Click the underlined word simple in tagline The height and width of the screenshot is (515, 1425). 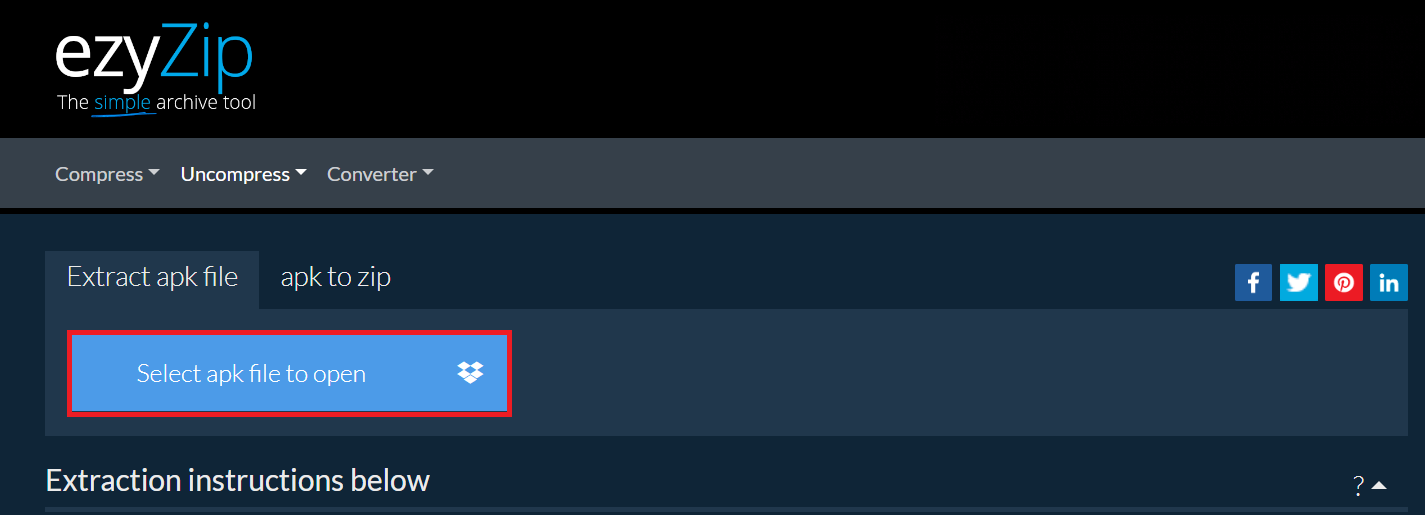tap(122, 103)
